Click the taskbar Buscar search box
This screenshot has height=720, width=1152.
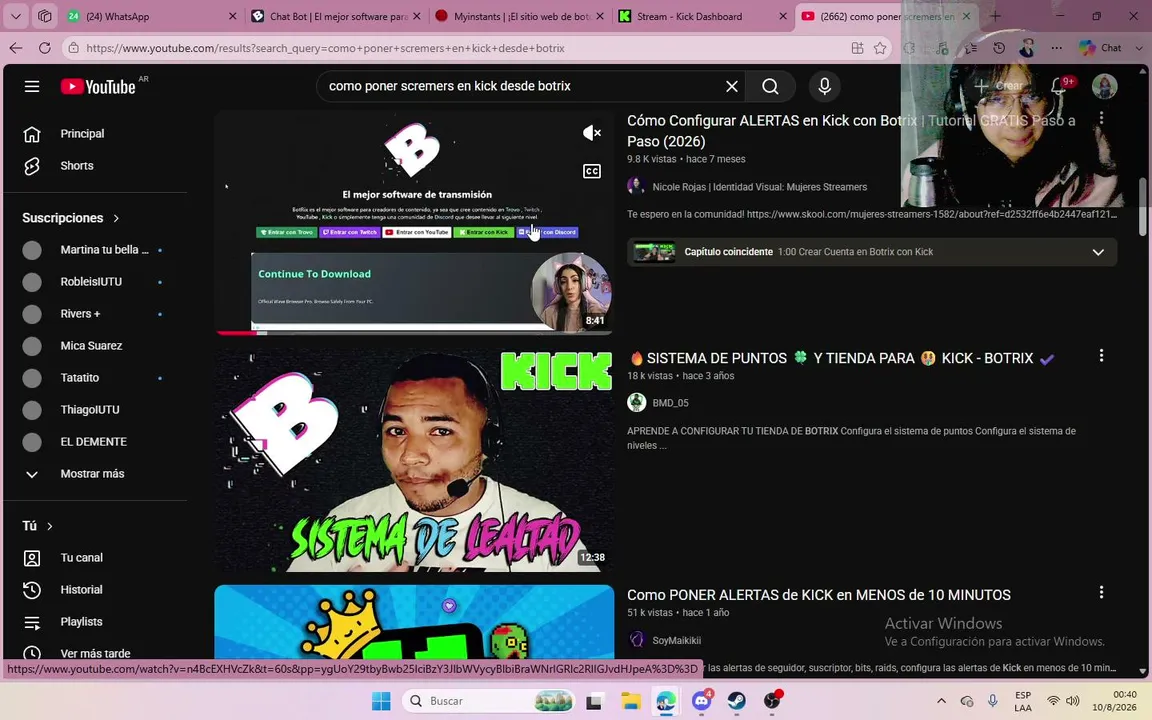tap(489, 702)
